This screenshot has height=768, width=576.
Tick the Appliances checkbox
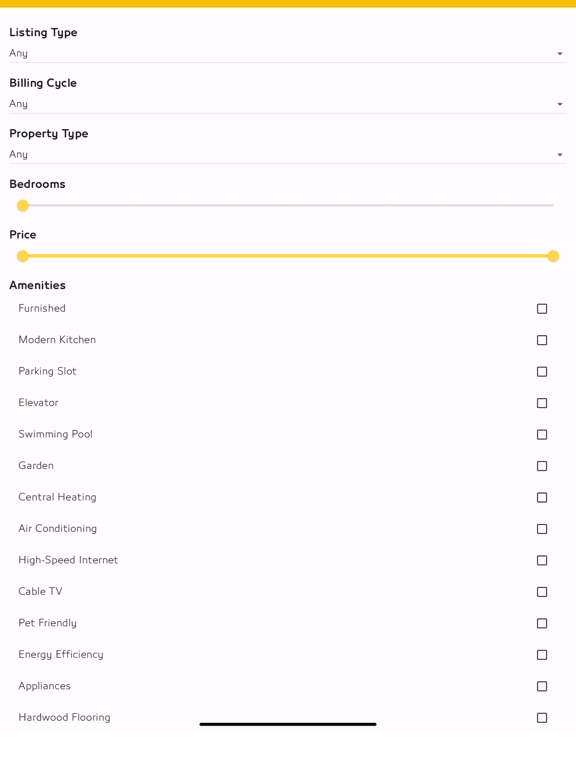[x=542, y=686]
